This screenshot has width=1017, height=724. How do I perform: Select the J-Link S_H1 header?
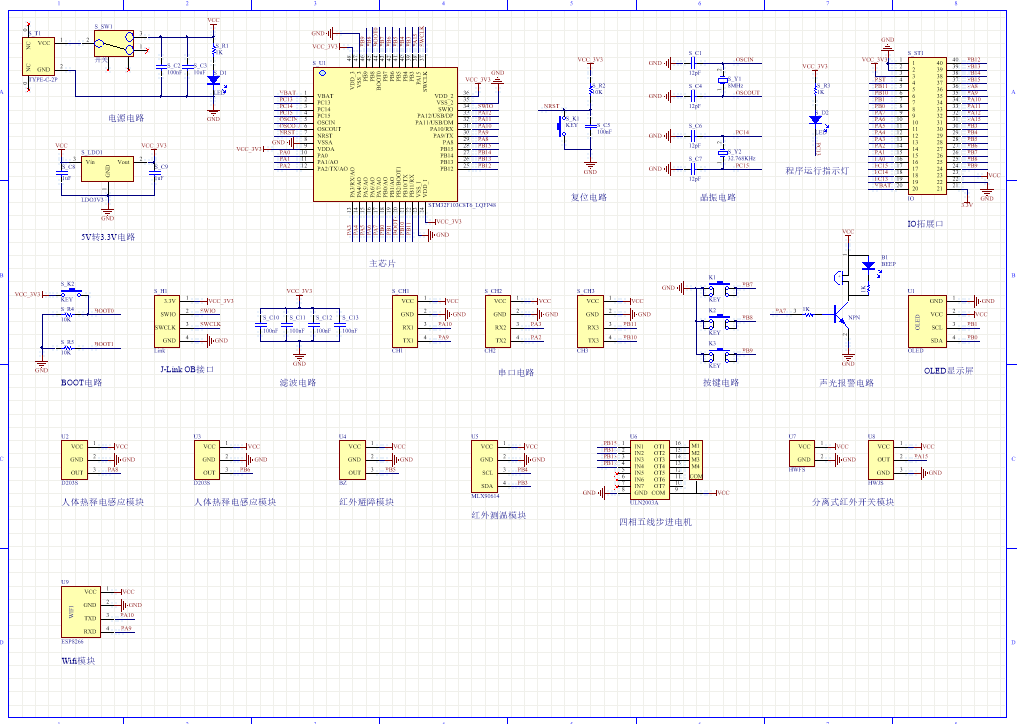169,320
